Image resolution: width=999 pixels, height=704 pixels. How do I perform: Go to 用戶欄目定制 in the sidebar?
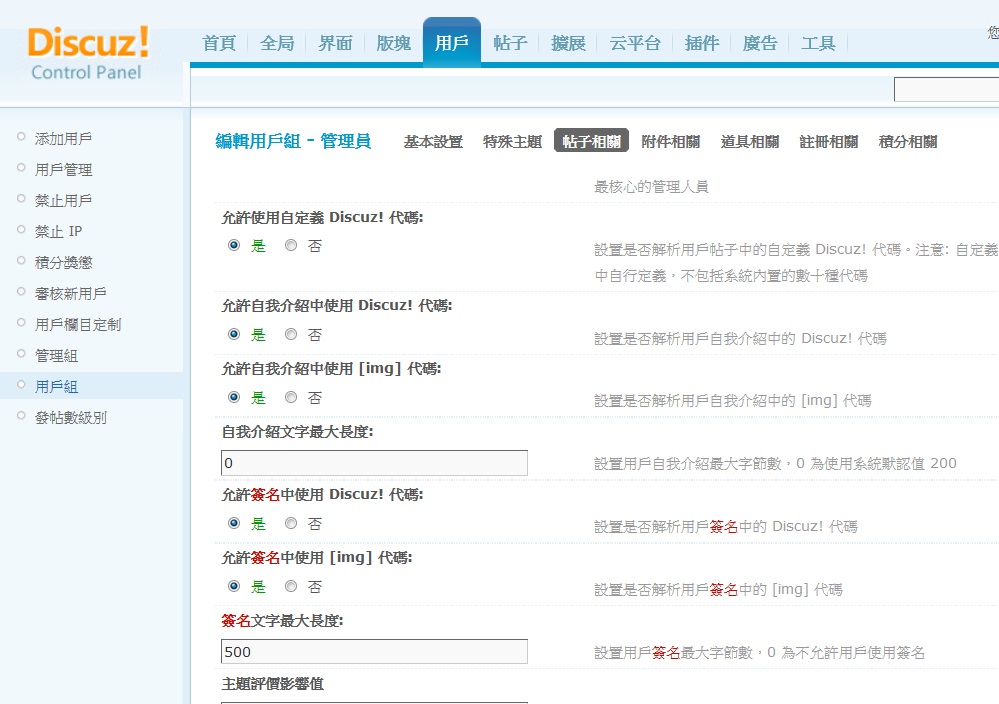77,324
